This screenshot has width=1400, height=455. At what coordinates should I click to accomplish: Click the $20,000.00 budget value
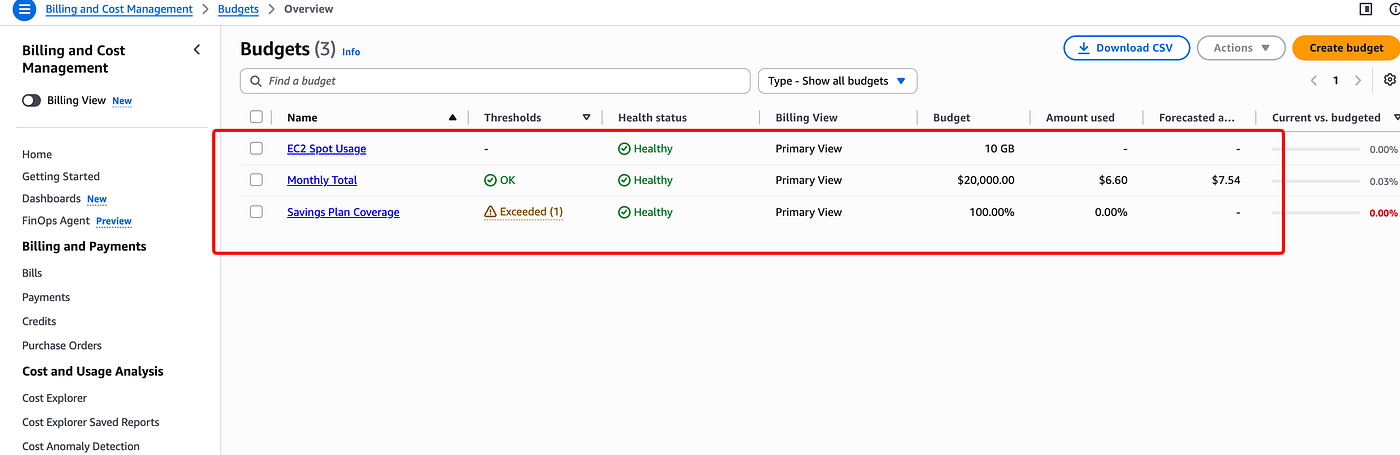(x=985, y=180)
